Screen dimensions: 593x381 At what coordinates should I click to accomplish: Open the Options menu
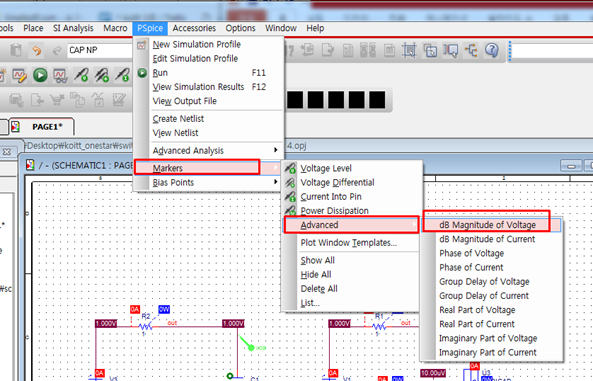coord(240,28)
